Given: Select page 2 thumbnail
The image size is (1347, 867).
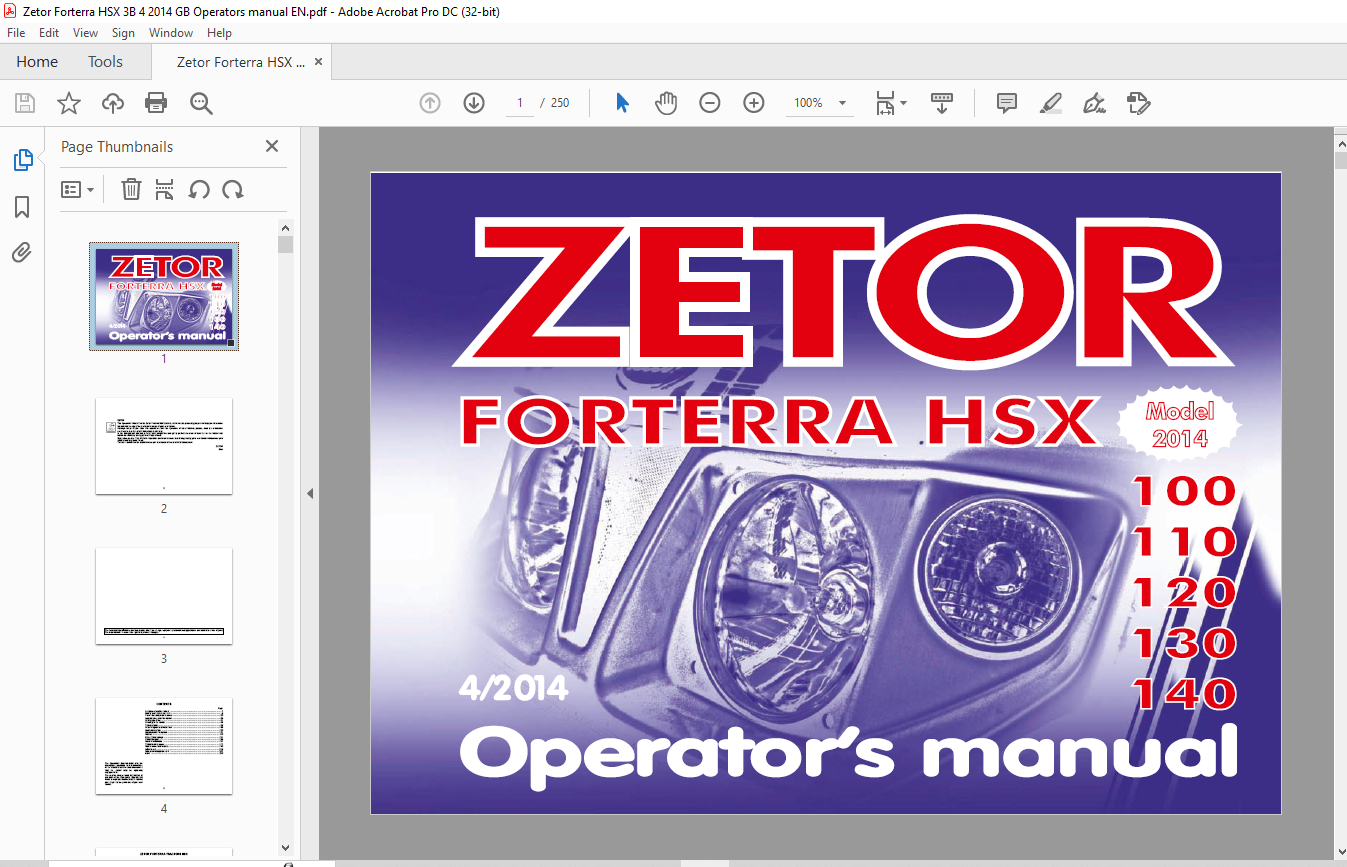Looking at the screenshot, I should coord(164,446).
